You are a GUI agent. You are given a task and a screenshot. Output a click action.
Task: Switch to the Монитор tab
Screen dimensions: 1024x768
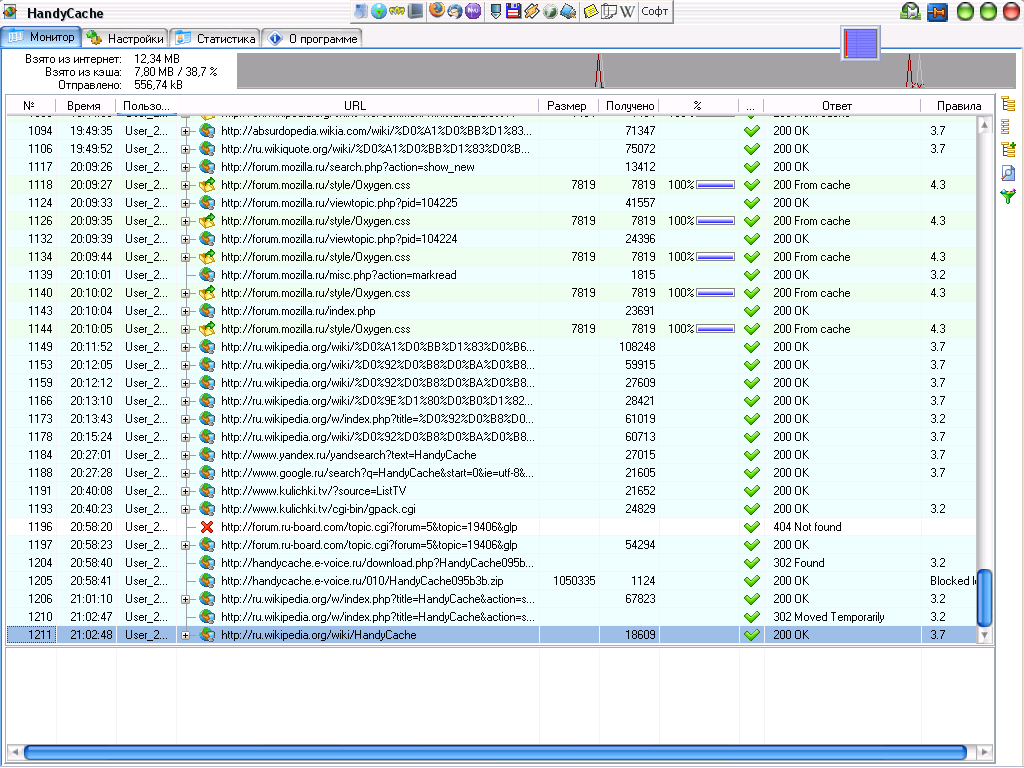pos(41,37)
